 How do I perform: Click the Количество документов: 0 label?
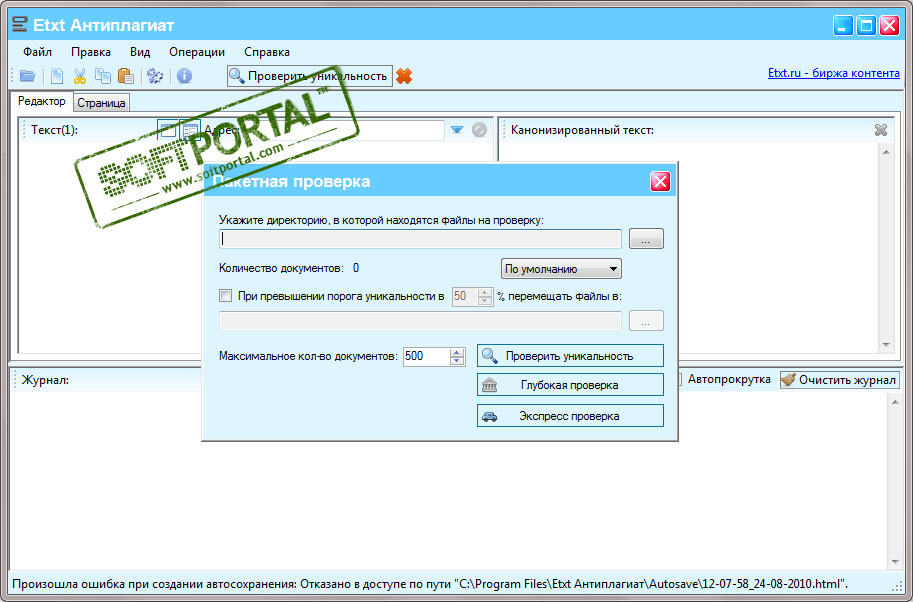click(289, 268)
